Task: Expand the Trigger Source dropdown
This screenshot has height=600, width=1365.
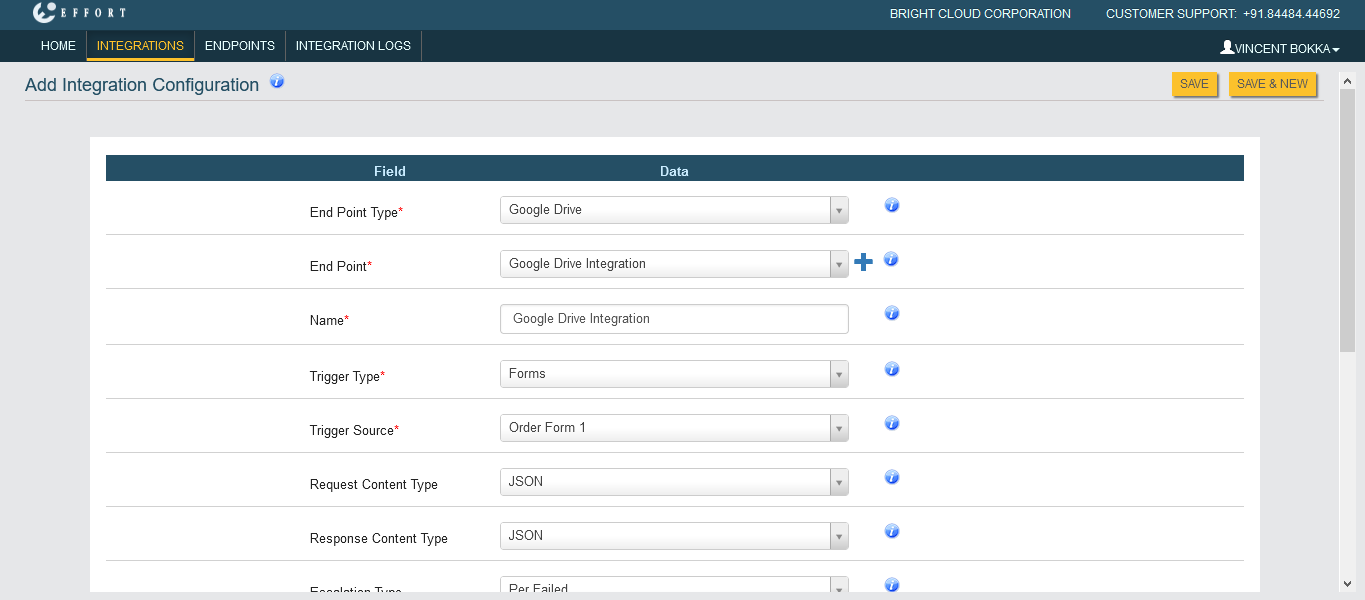Action: click(x=674, y=428)
